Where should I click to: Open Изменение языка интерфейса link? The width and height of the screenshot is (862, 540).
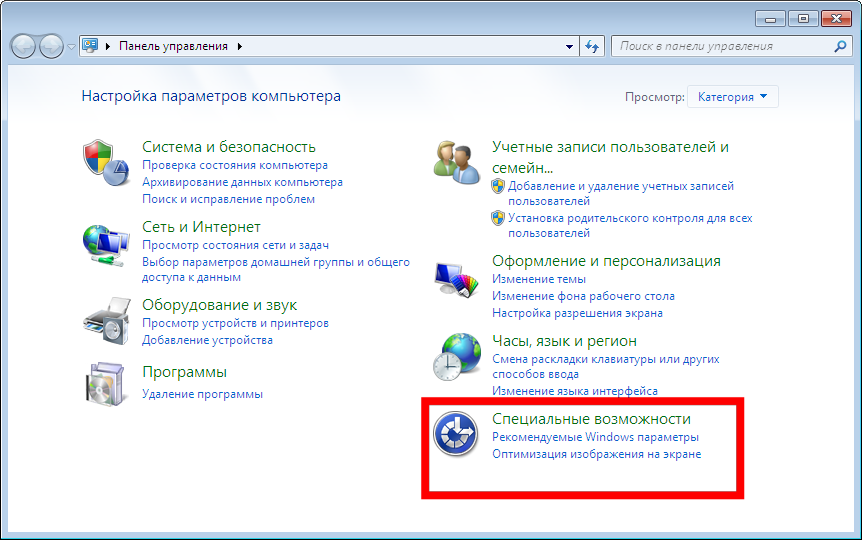[574, 391]
